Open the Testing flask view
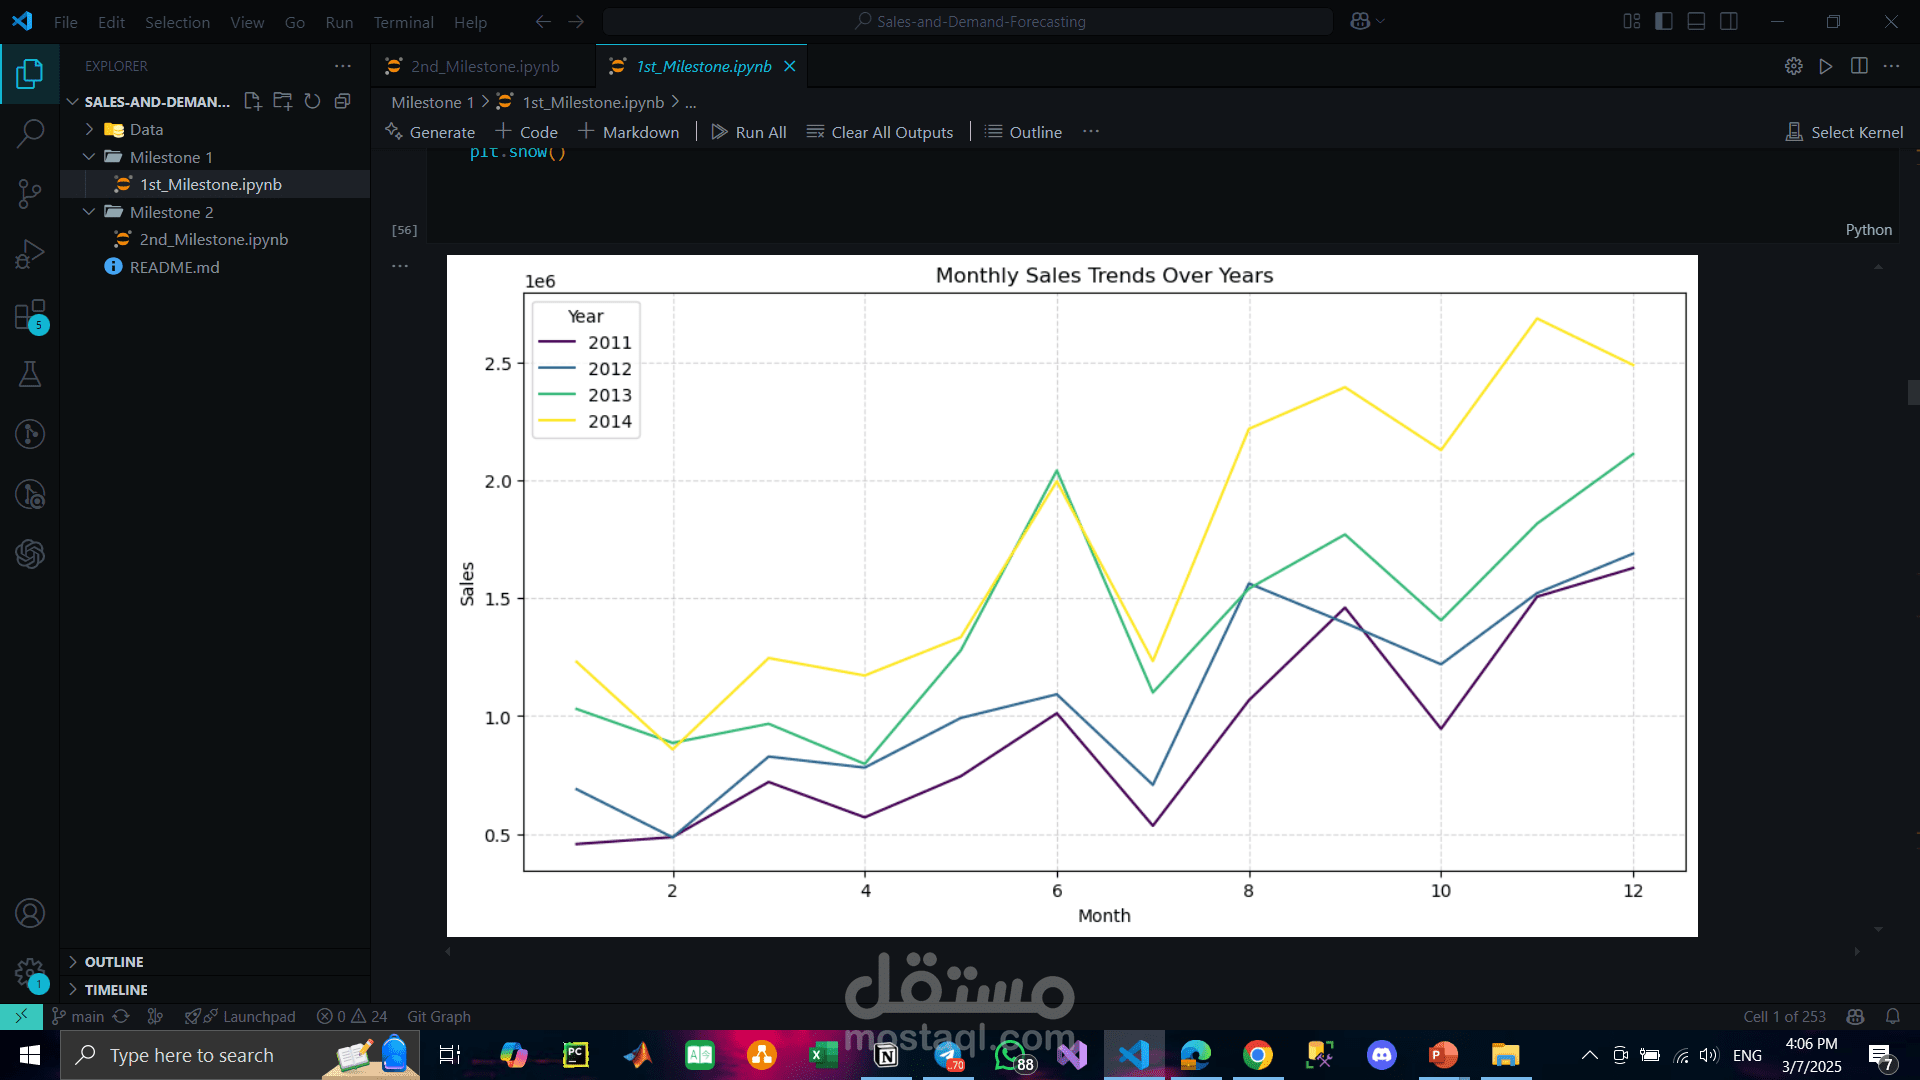 (x=30, y=374)
